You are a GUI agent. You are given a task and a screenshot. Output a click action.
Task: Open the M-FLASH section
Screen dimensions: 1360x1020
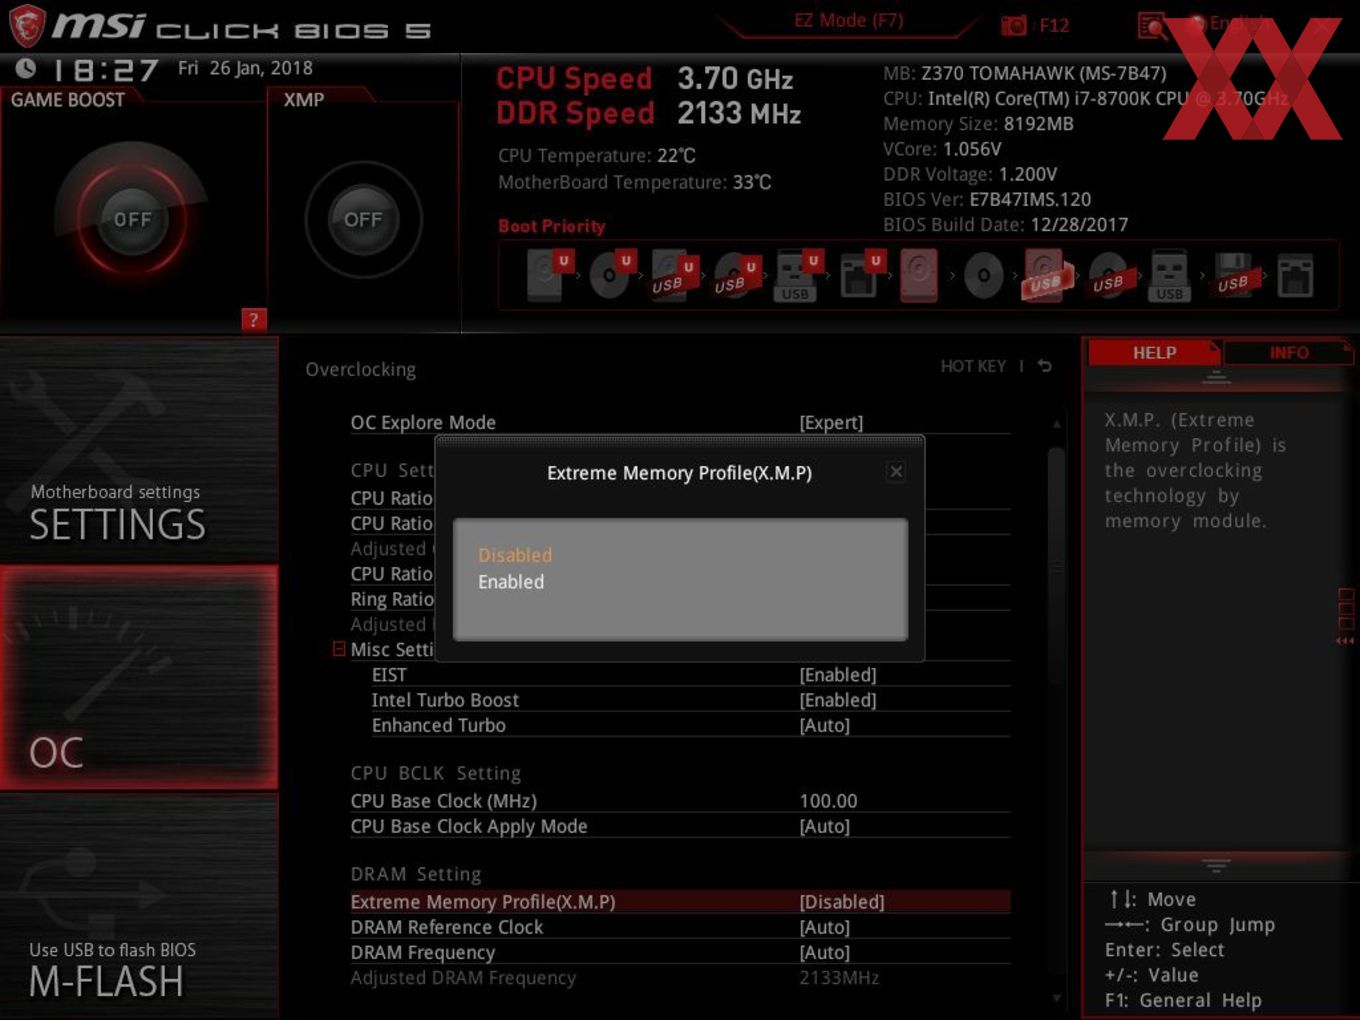click(x=139, y=906)
